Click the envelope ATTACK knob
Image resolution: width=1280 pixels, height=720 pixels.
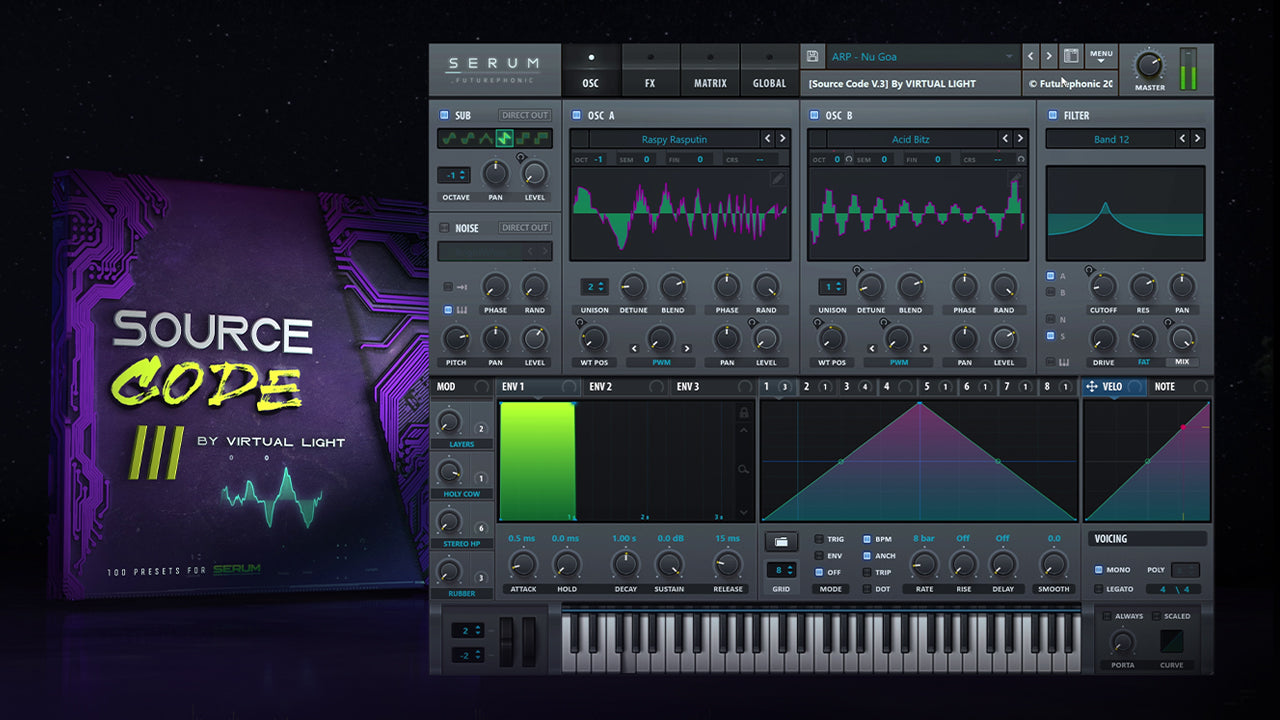521,565
